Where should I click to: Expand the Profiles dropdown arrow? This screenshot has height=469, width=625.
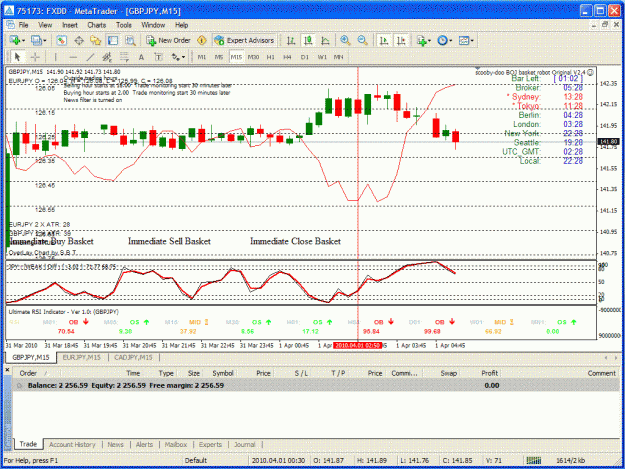[x=45, y=41]
